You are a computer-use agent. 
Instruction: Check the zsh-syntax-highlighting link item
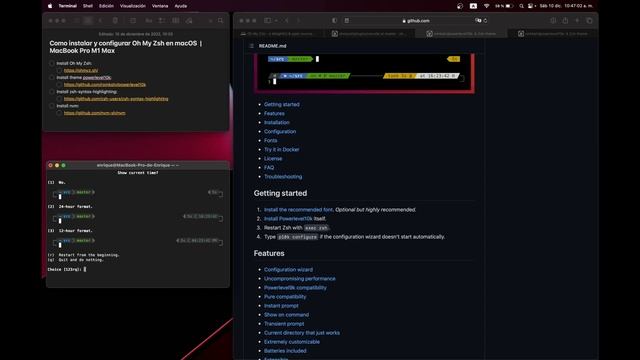(60, 99)
